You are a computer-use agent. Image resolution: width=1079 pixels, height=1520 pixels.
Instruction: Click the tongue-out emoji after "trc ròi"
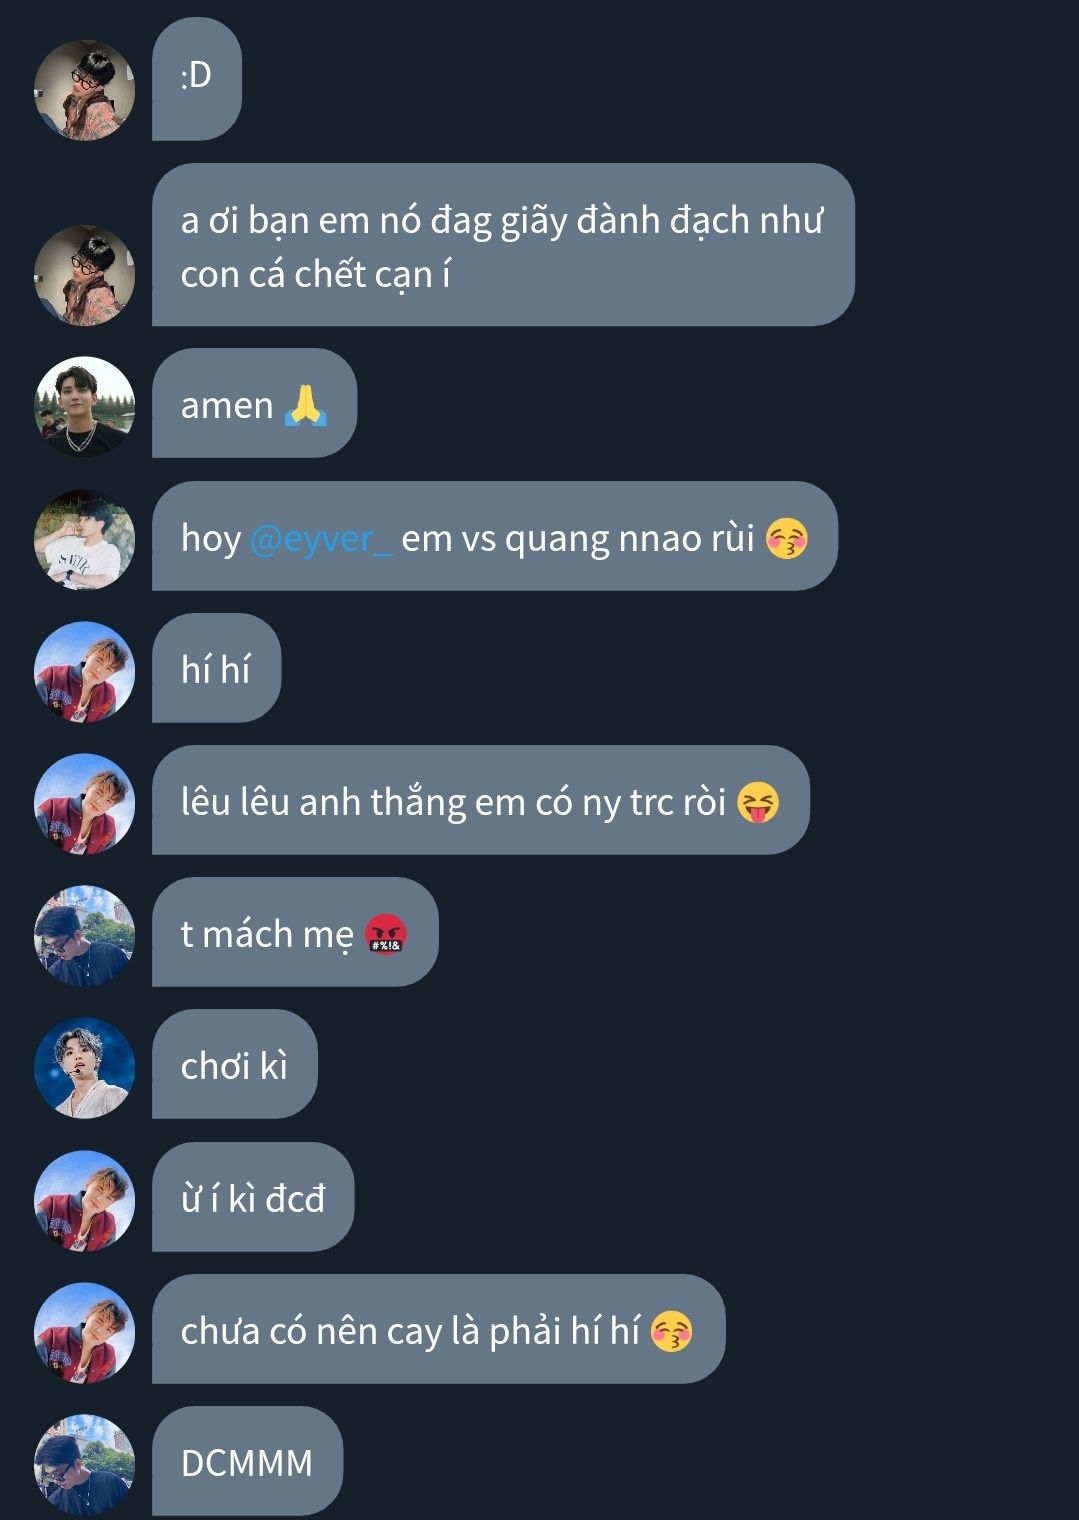tap(758, 802)
